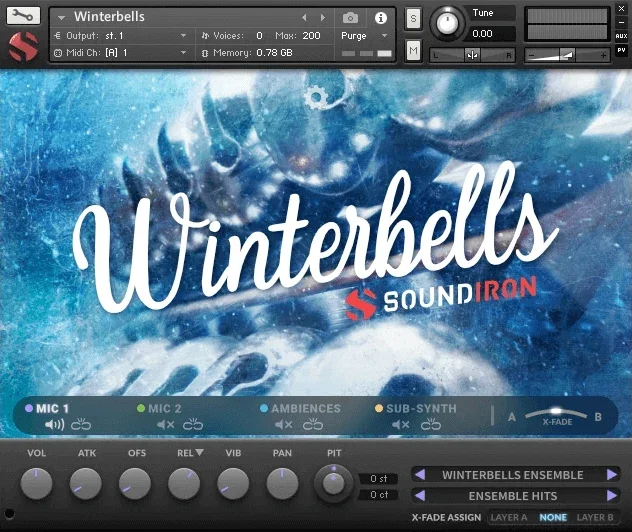The height and width of the screenshot is (532, 632).
Task: Open the wrench edit tool
Action: 23,16
